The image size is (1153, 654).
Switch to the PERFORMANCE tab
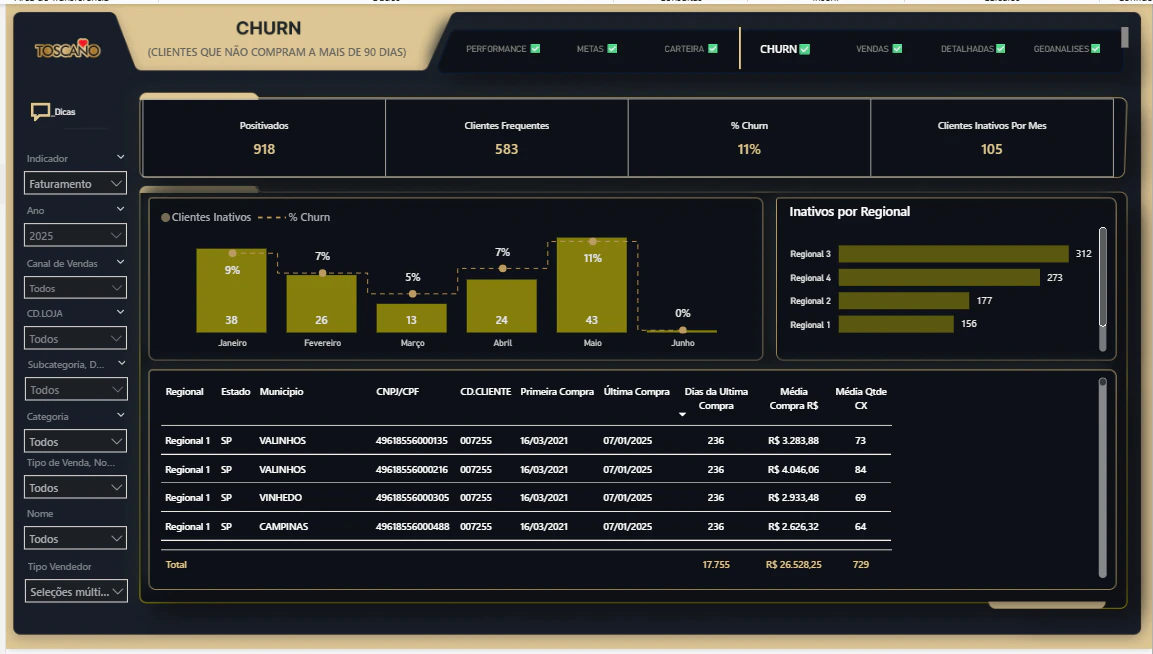coord(496,49)
